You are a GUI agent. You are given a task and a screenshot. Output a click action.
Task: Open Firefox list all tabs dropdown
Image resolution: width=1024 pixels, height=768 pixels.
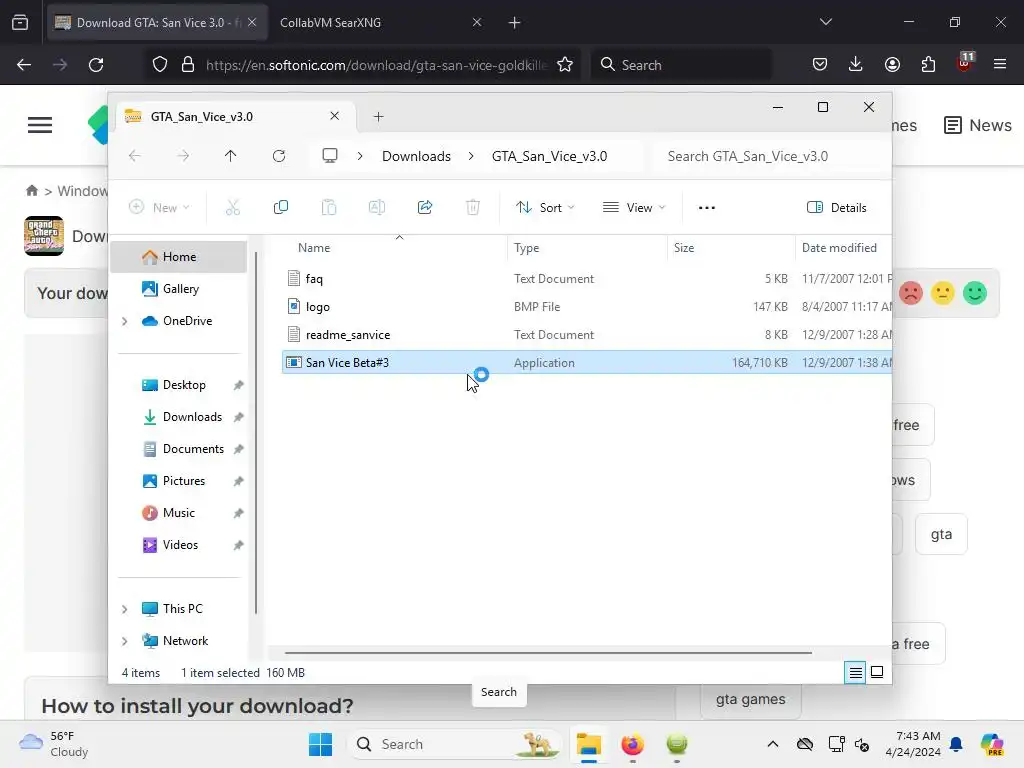[x=825, y=22]
